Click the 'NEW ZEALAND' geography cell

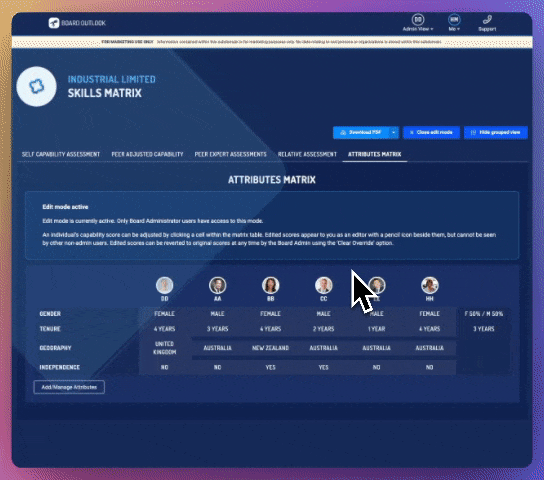pyautogui.click(x=271, y=348)
